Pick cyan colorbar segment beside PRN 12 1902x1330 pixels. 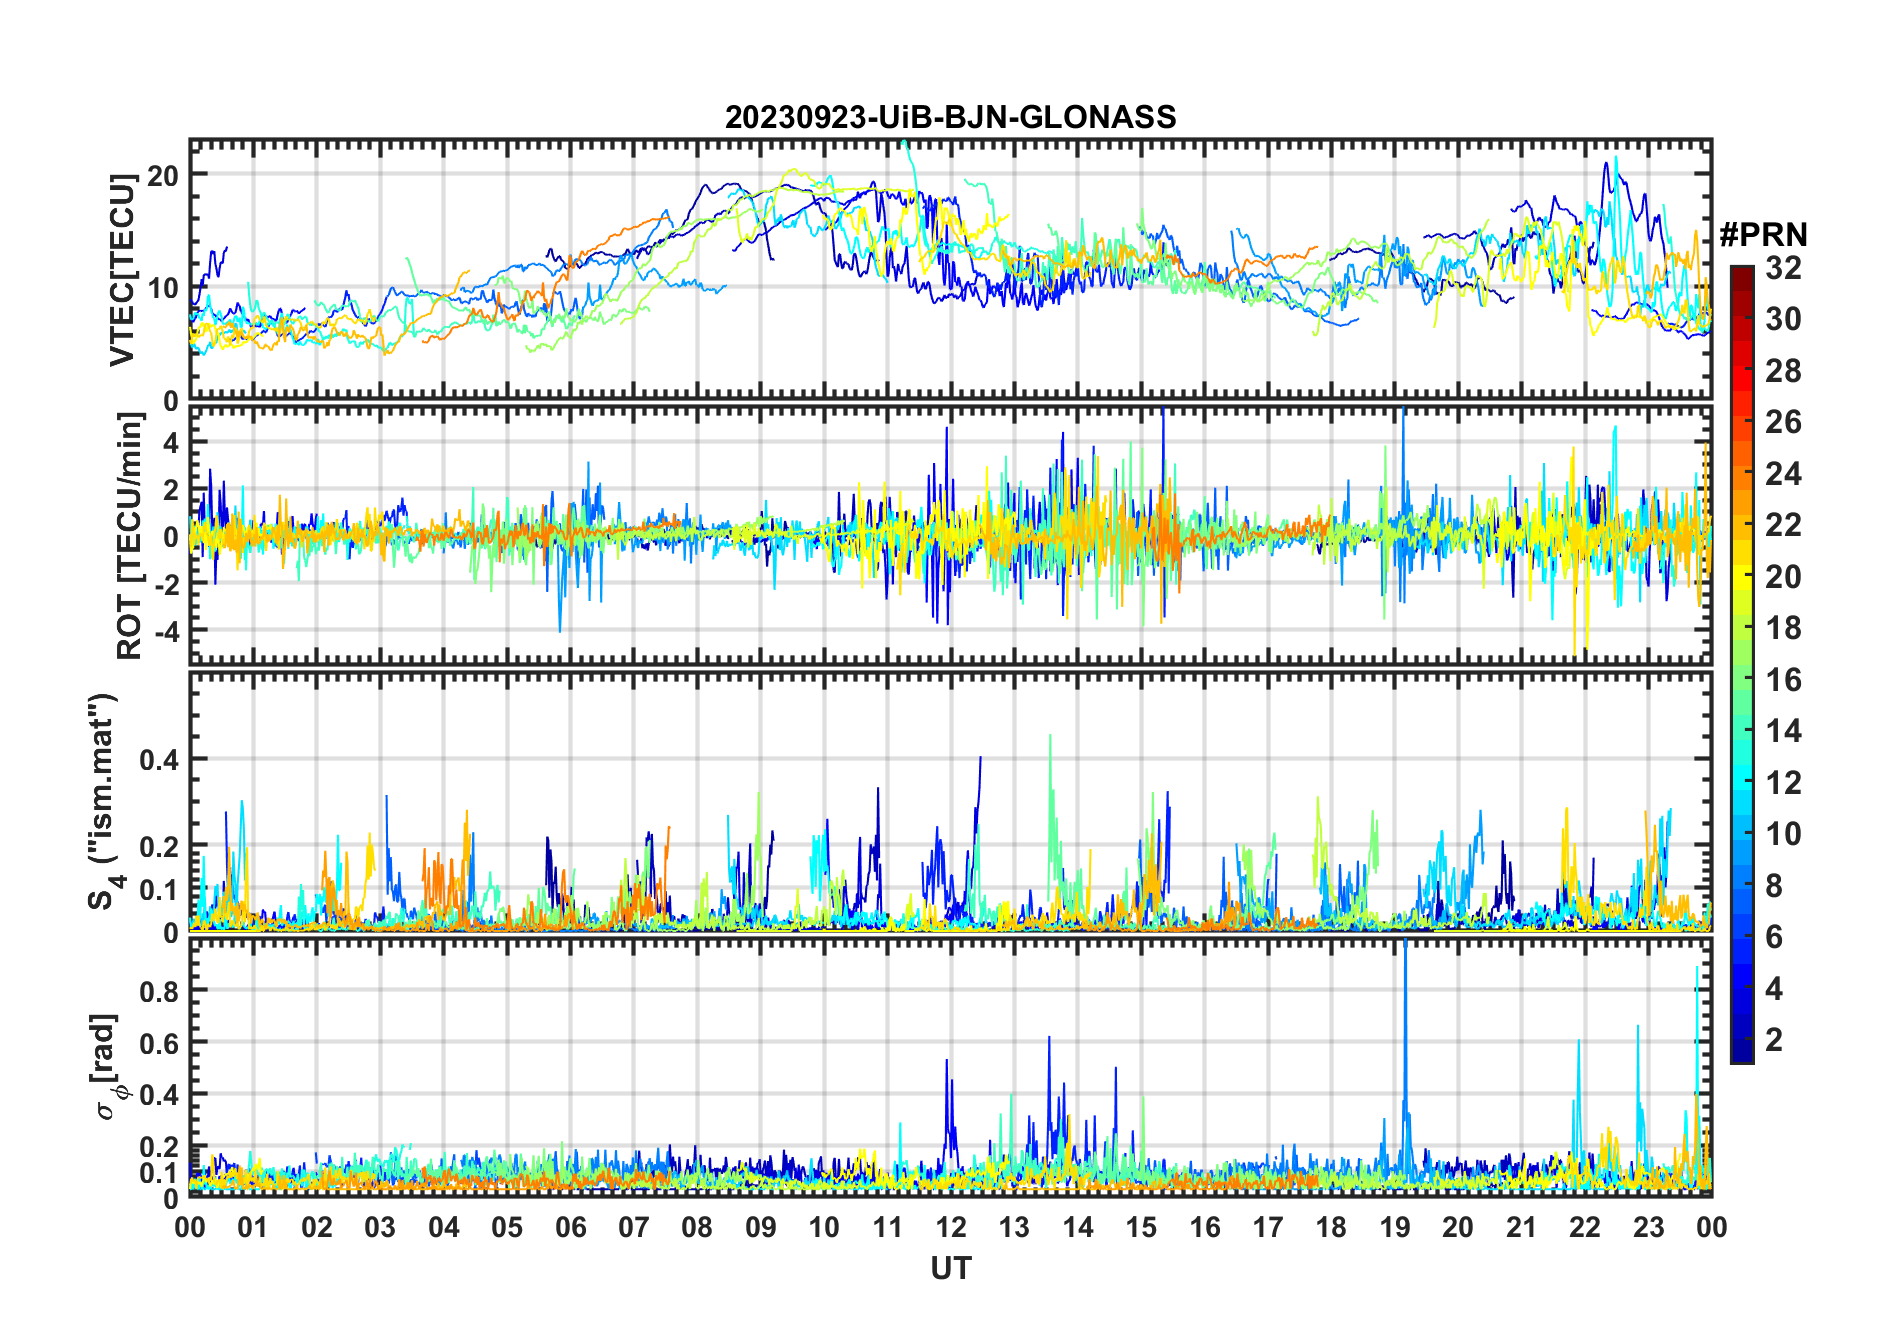(1742, 782)
